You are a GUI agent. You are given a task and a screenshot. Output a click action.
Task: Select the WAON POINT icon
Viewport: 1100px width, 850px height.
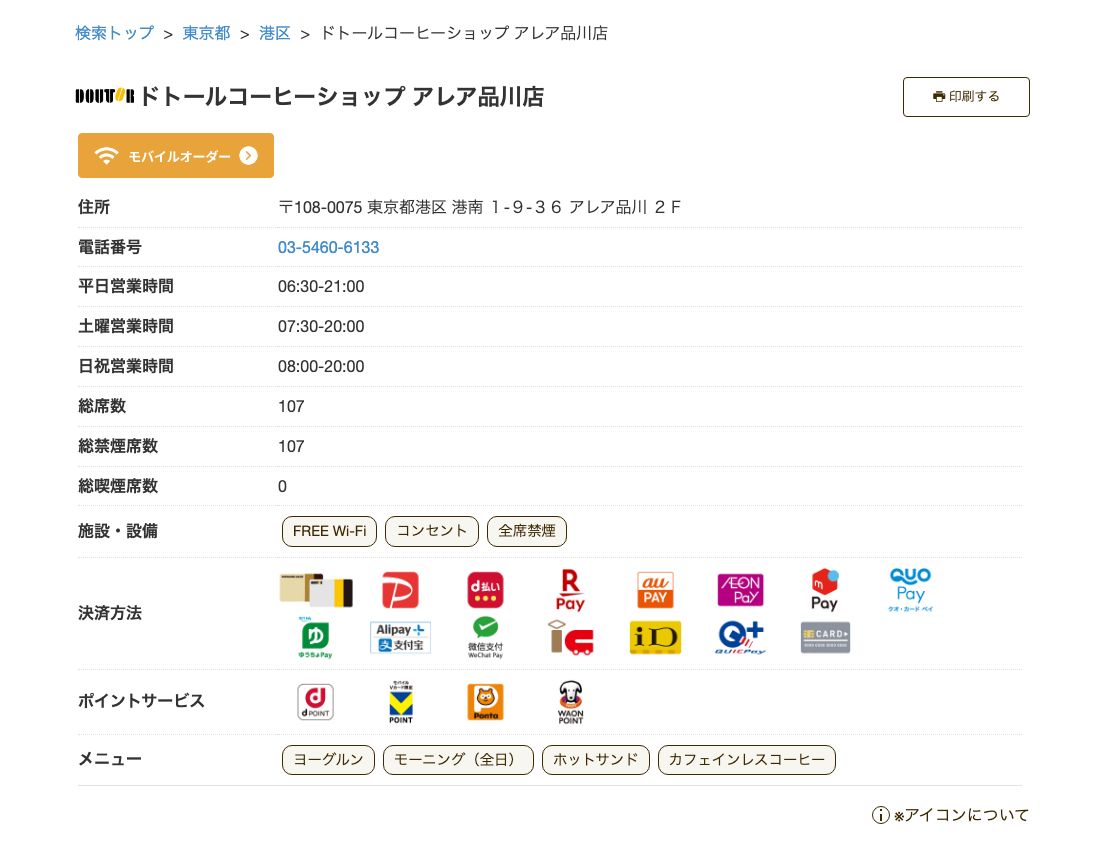[x=570, y=701]
